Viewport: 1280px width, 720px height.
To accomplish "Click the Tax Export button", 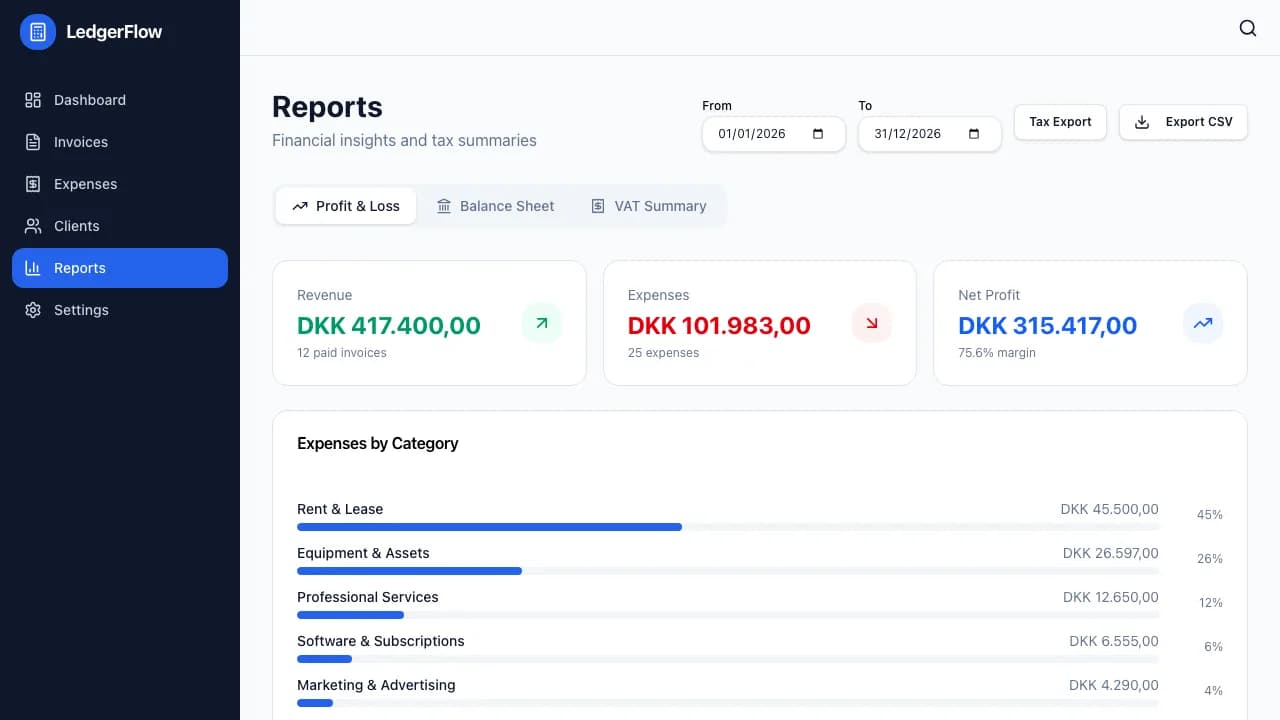I will 1060,122.
